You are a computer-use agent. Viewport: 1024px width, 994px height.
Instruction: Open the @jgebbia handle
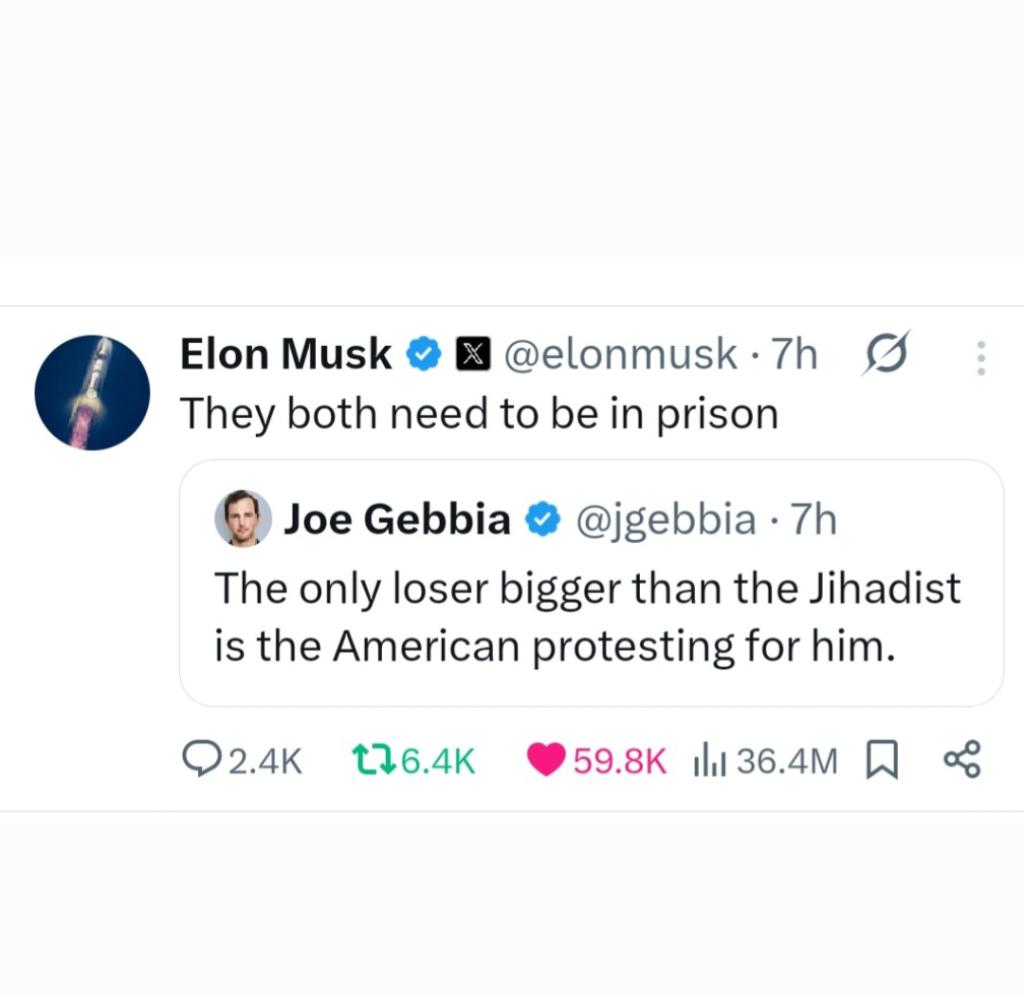(663, 520)
